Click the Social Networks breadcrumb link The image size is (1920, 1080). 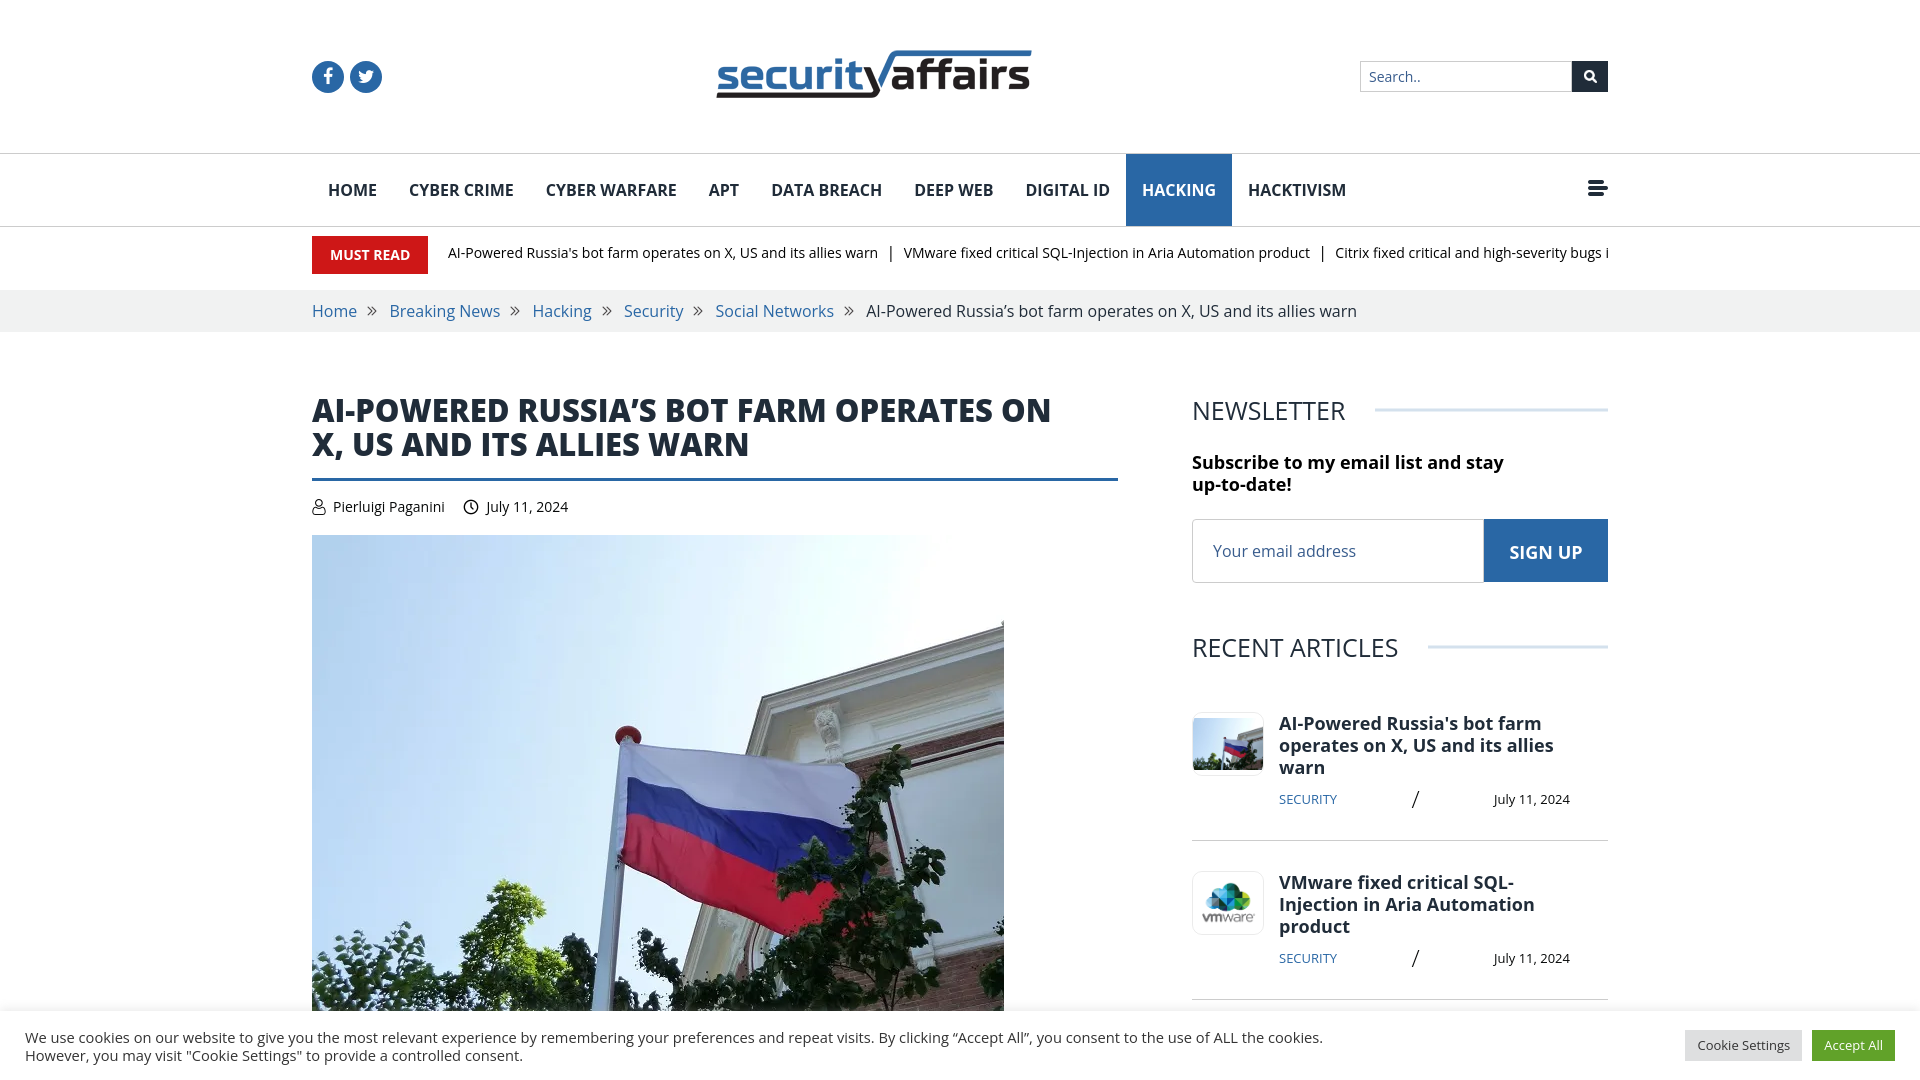[774, 311]
